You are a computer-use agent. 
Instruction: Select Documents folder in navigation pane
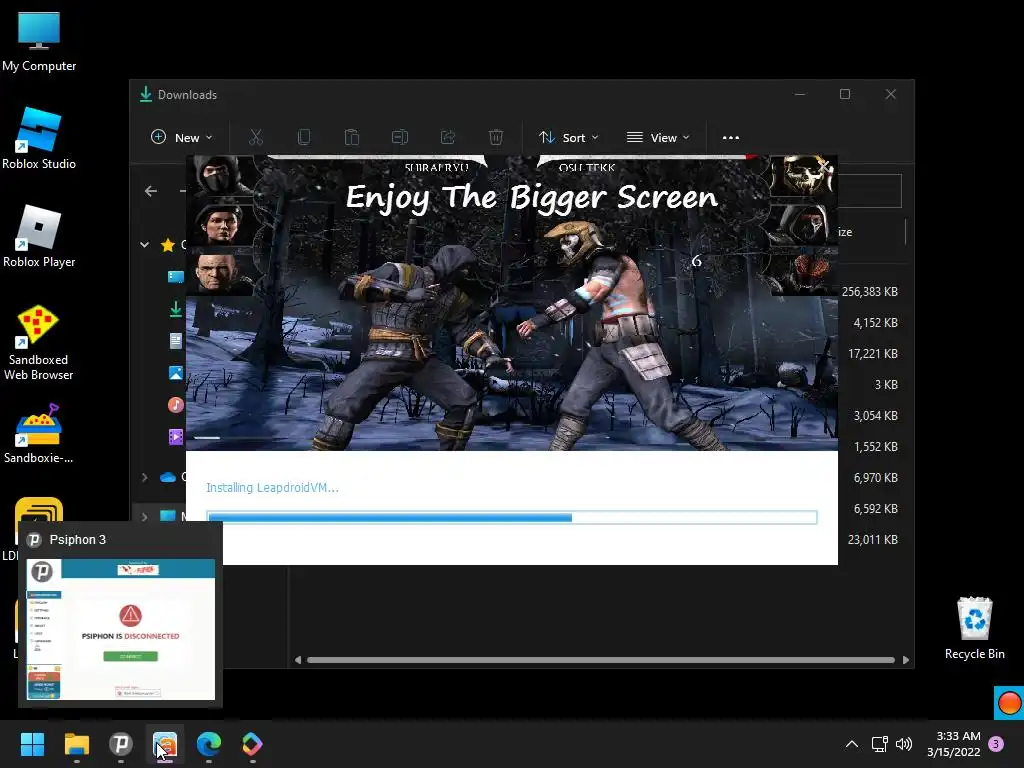pos(176,341)
